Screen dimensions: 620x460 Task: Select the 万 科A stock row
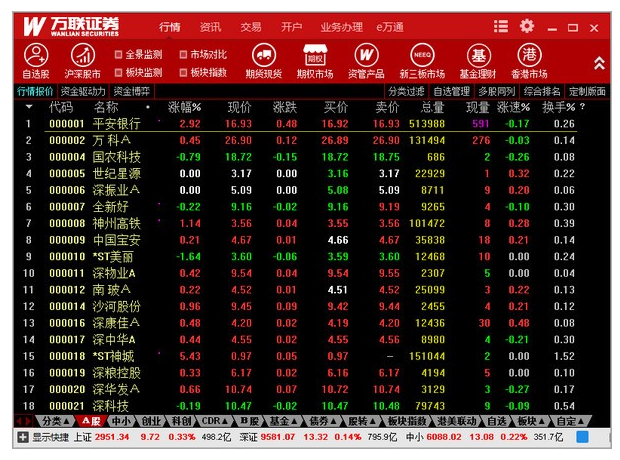[299, 140]
